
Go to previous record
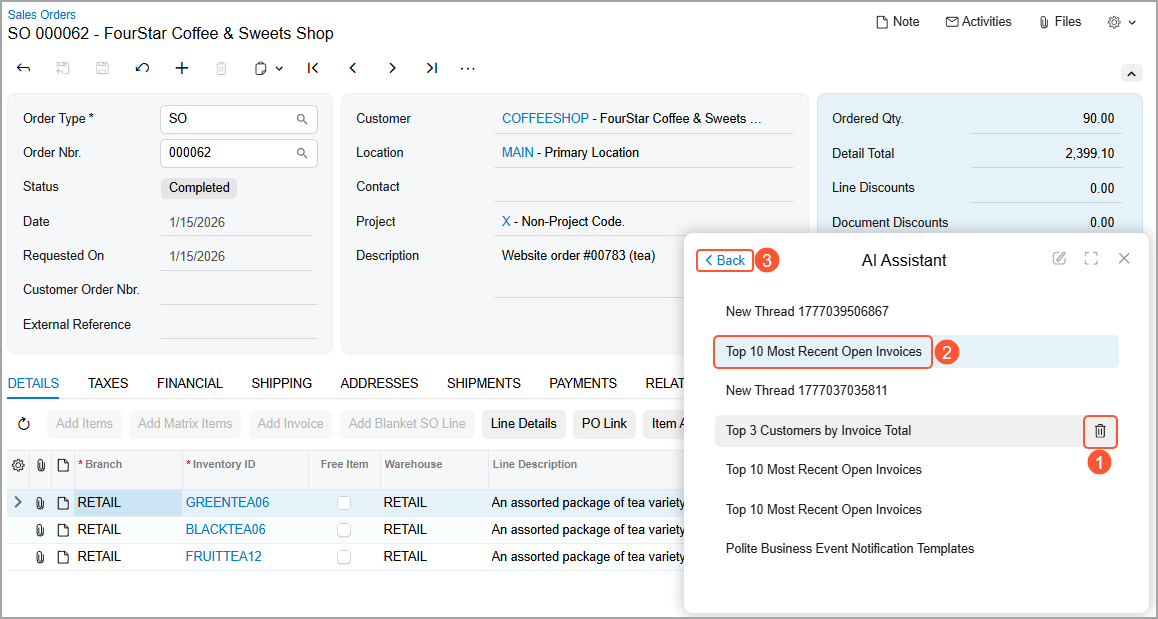coord(353,68)
